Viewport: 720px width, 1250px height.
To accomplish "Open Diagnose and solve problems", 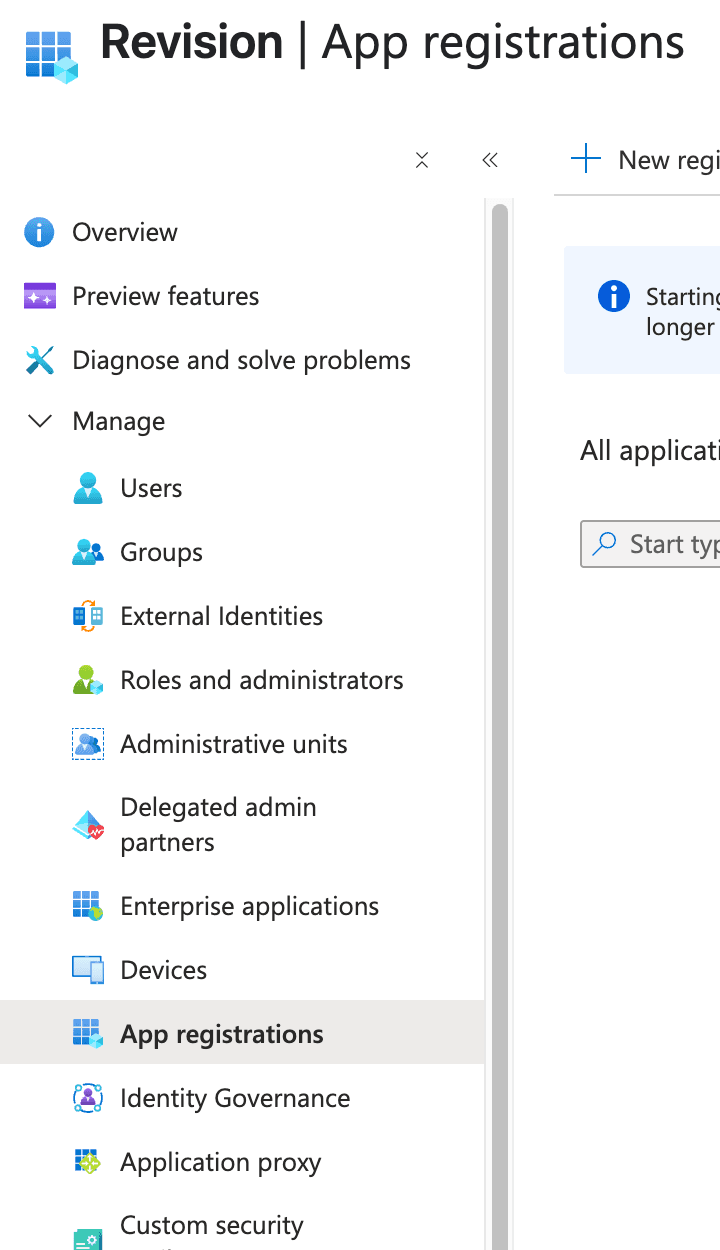I will 242,360.
